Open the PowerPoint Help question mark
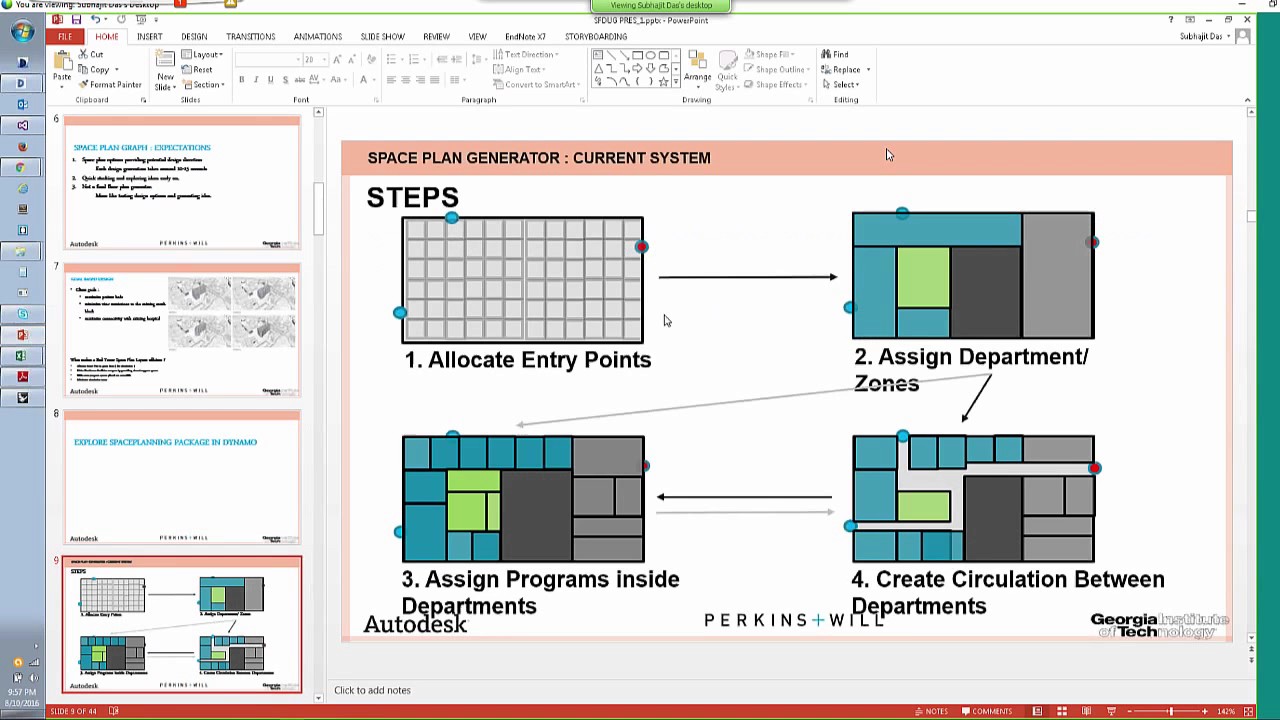Viewport: 1280px width, 720px height. point(1171,19)
